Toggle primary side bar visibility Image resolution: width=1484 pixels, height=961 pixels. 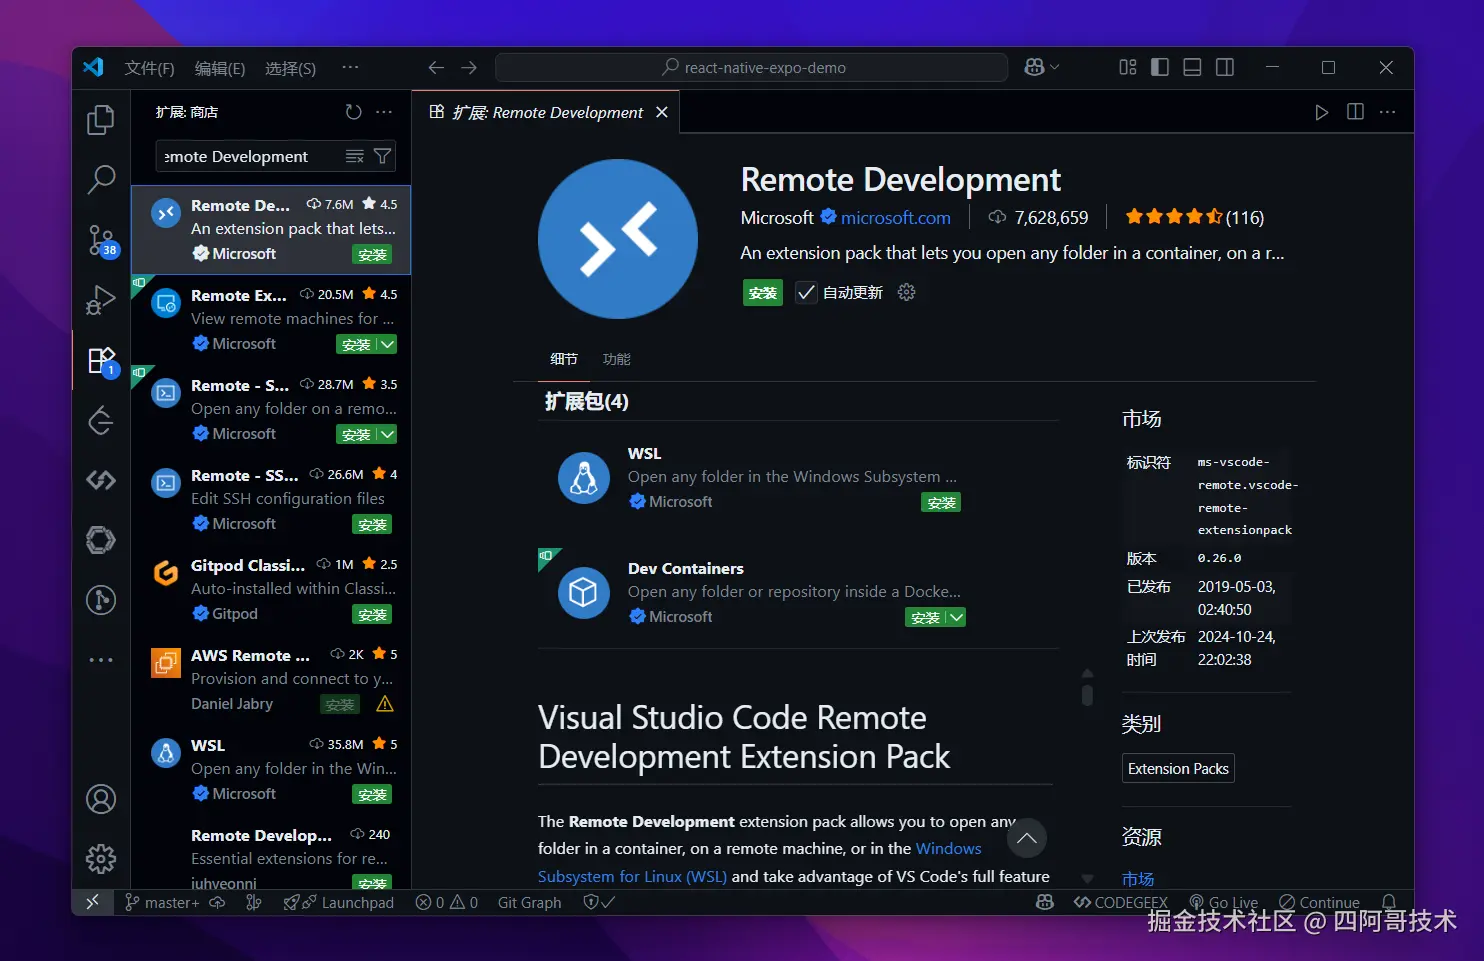(1160, 67)
